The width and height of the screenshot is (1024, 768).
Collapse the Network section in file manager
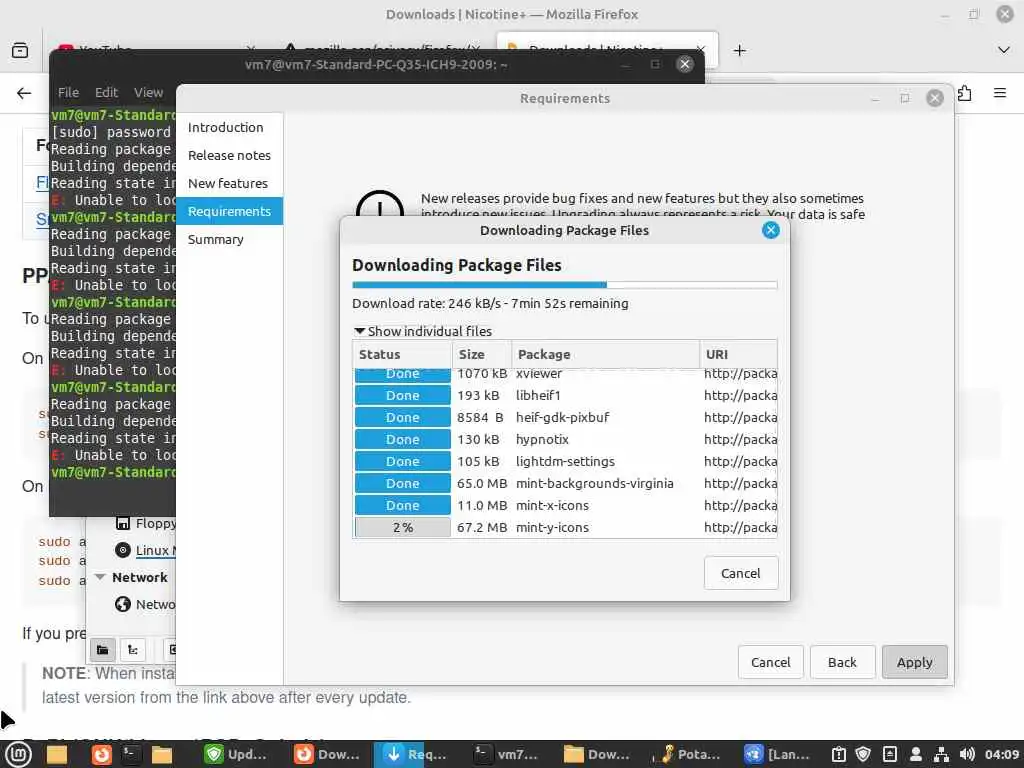(100, 577)
